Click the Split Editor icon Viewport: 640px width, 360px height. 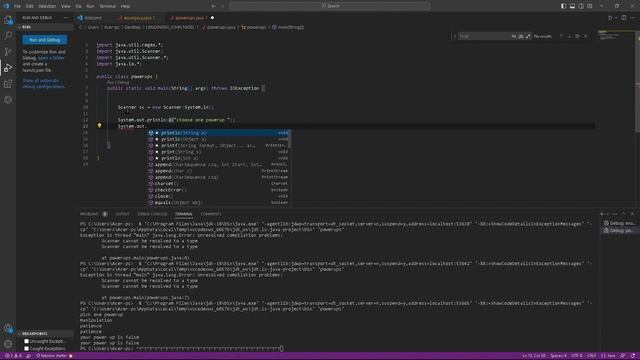tap(624, 18)
